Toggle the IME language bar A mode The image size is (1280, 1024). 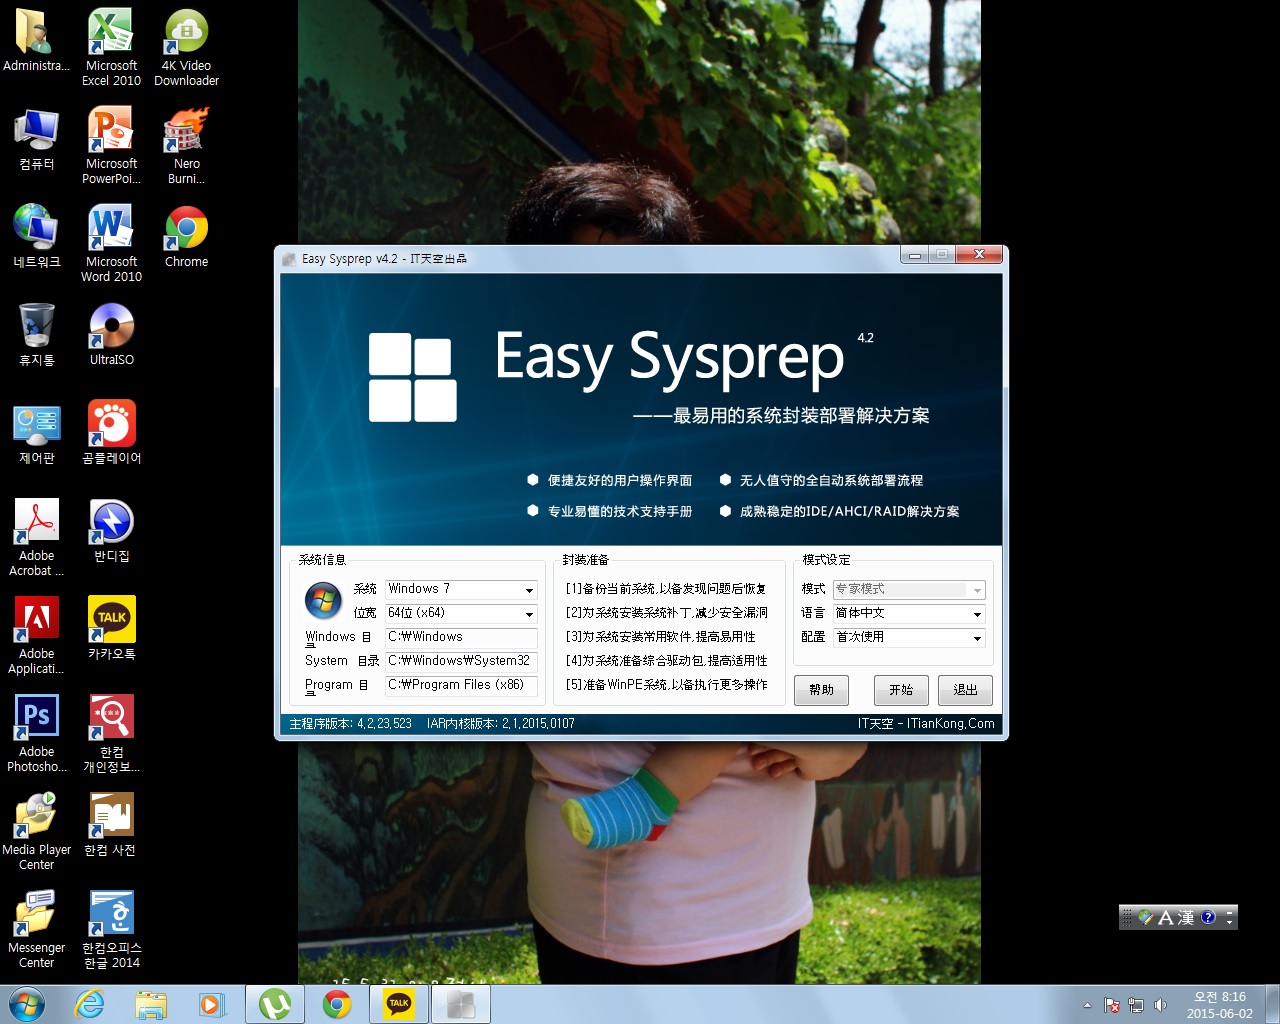point(1166,917)
